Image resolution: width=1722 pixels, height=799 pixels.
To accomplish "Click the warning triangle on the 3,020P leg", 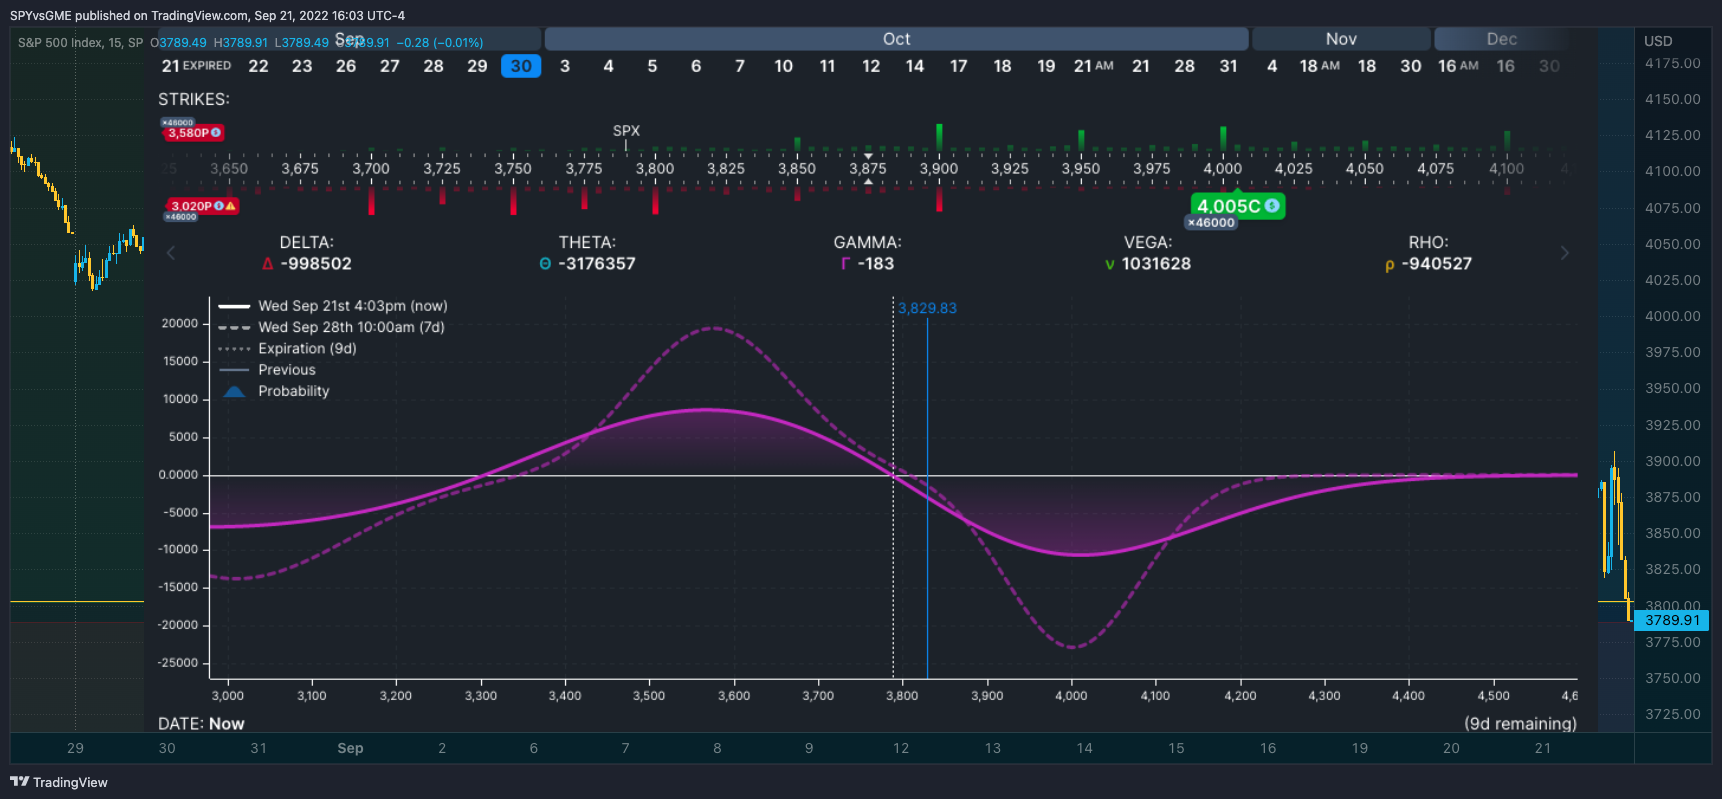I will 230,206.
